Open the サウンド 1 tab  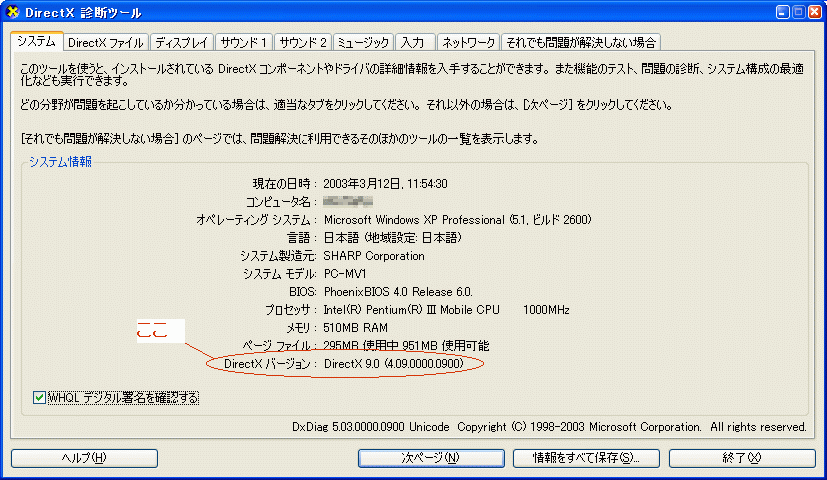[x=244, y=43]
